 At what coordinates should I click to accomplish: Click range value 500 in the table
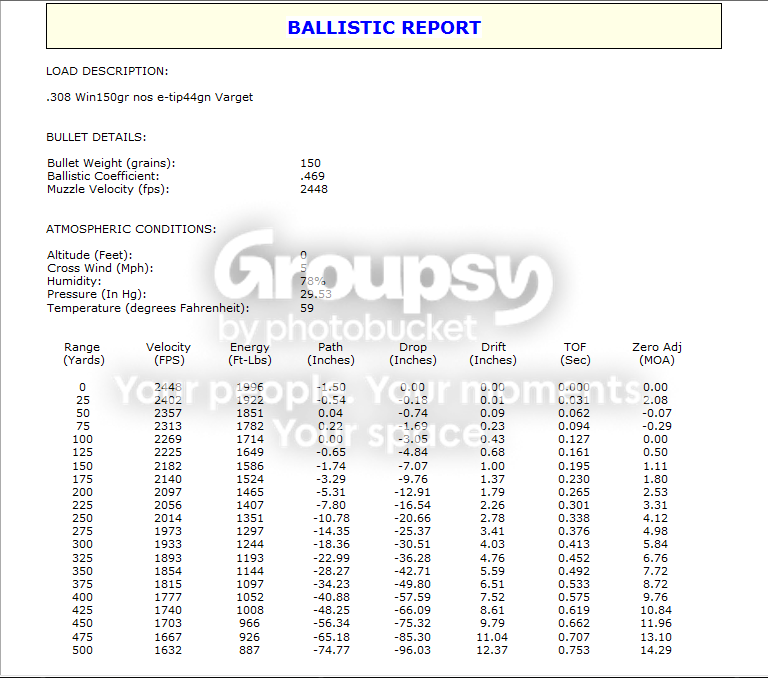[x=82, y=650]
